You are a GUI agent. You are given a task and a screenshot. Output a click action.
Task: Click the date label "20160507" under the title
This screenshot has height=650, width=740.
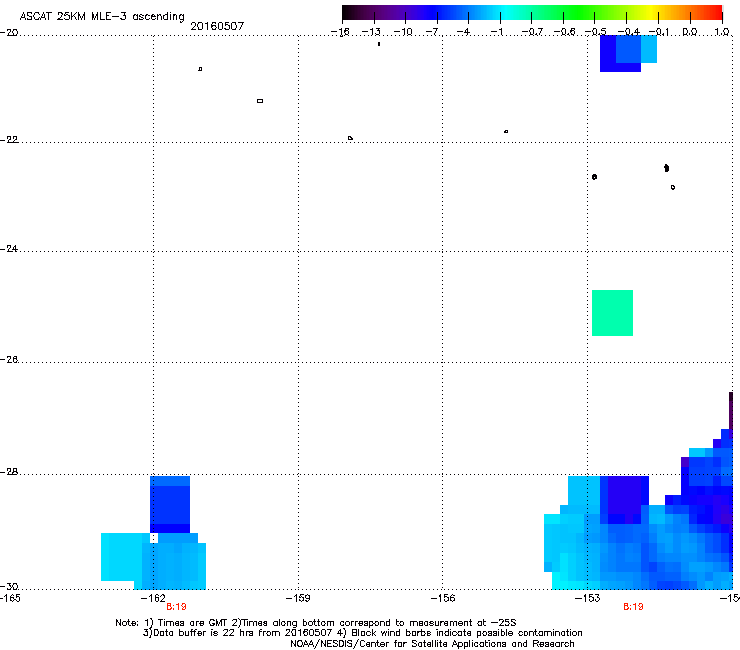point(217,26)
